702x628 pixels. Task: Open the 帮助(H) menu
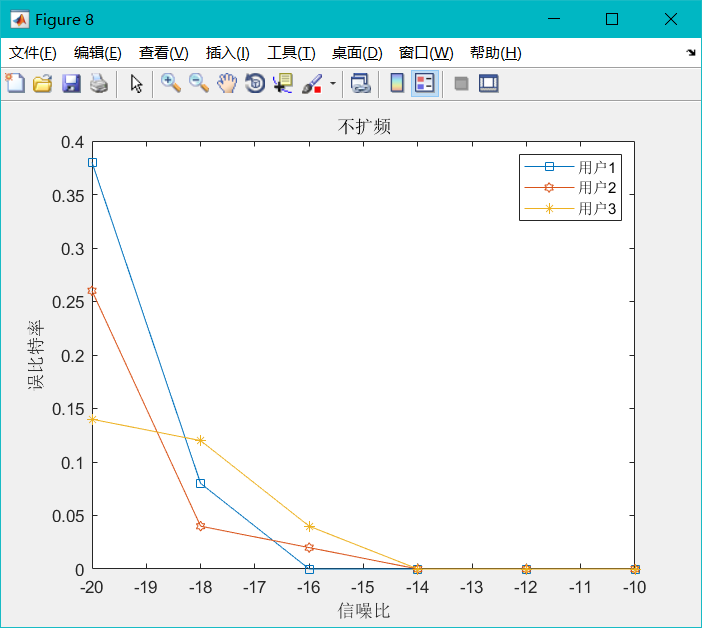[x=496, y=53]
